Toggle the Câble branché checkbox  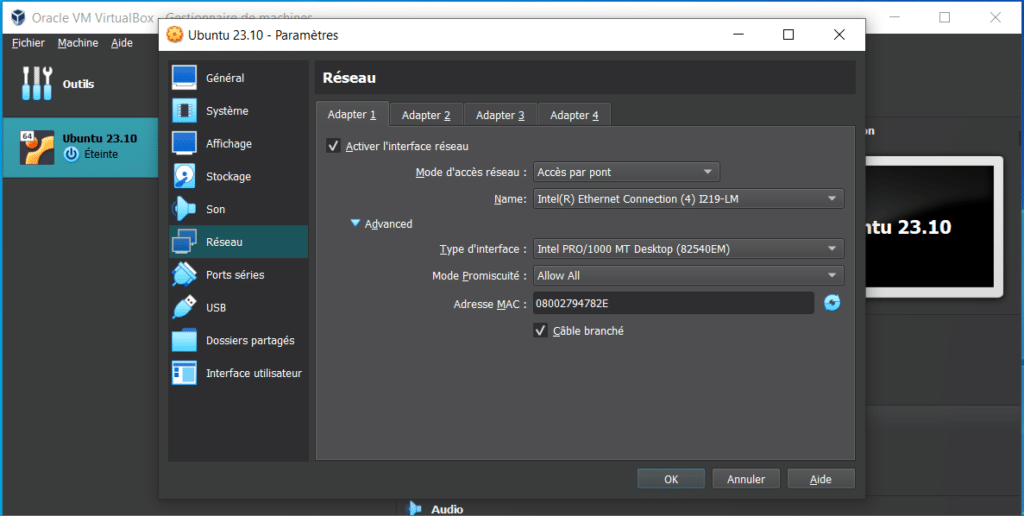coord(540,331)
